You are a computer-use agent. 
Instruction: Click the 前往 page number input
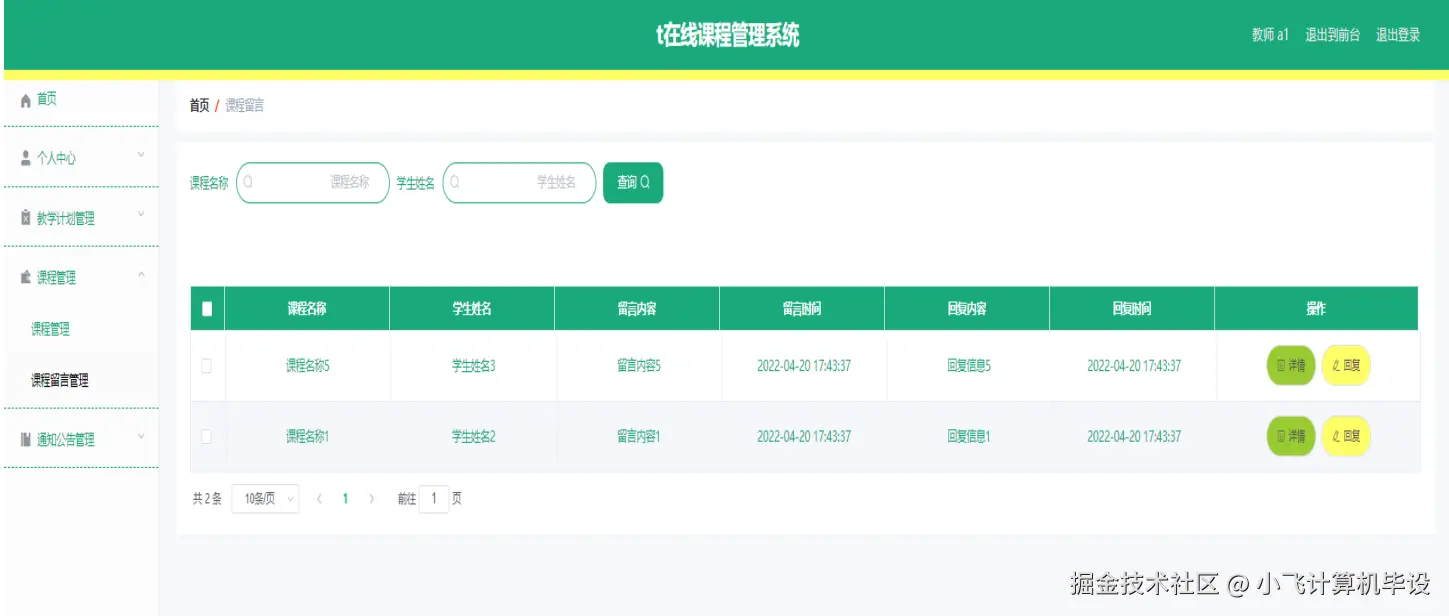(x=434, y=498)
